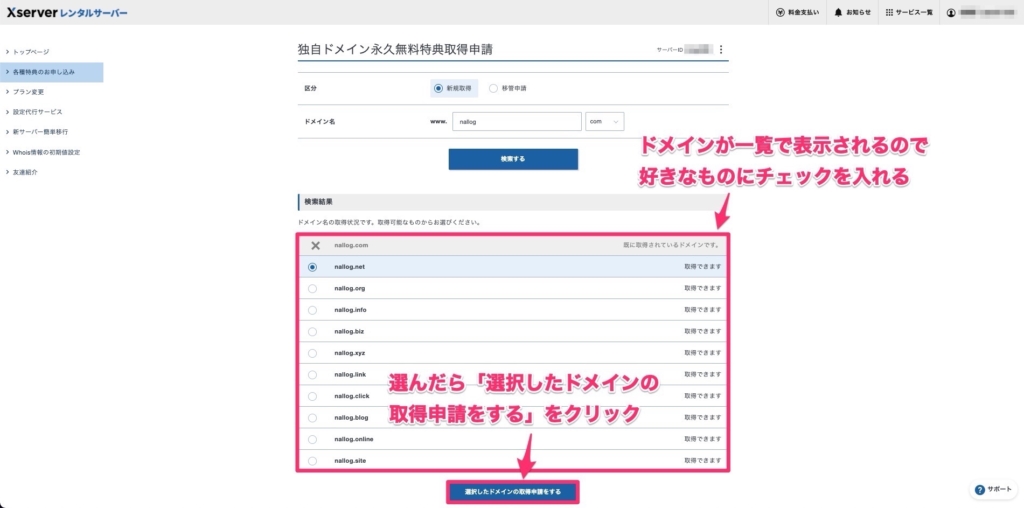Open the com domain extension dropdown
Image resolution: width=1024 pixels, height=508 pixels.
click(x=605, y=121)
